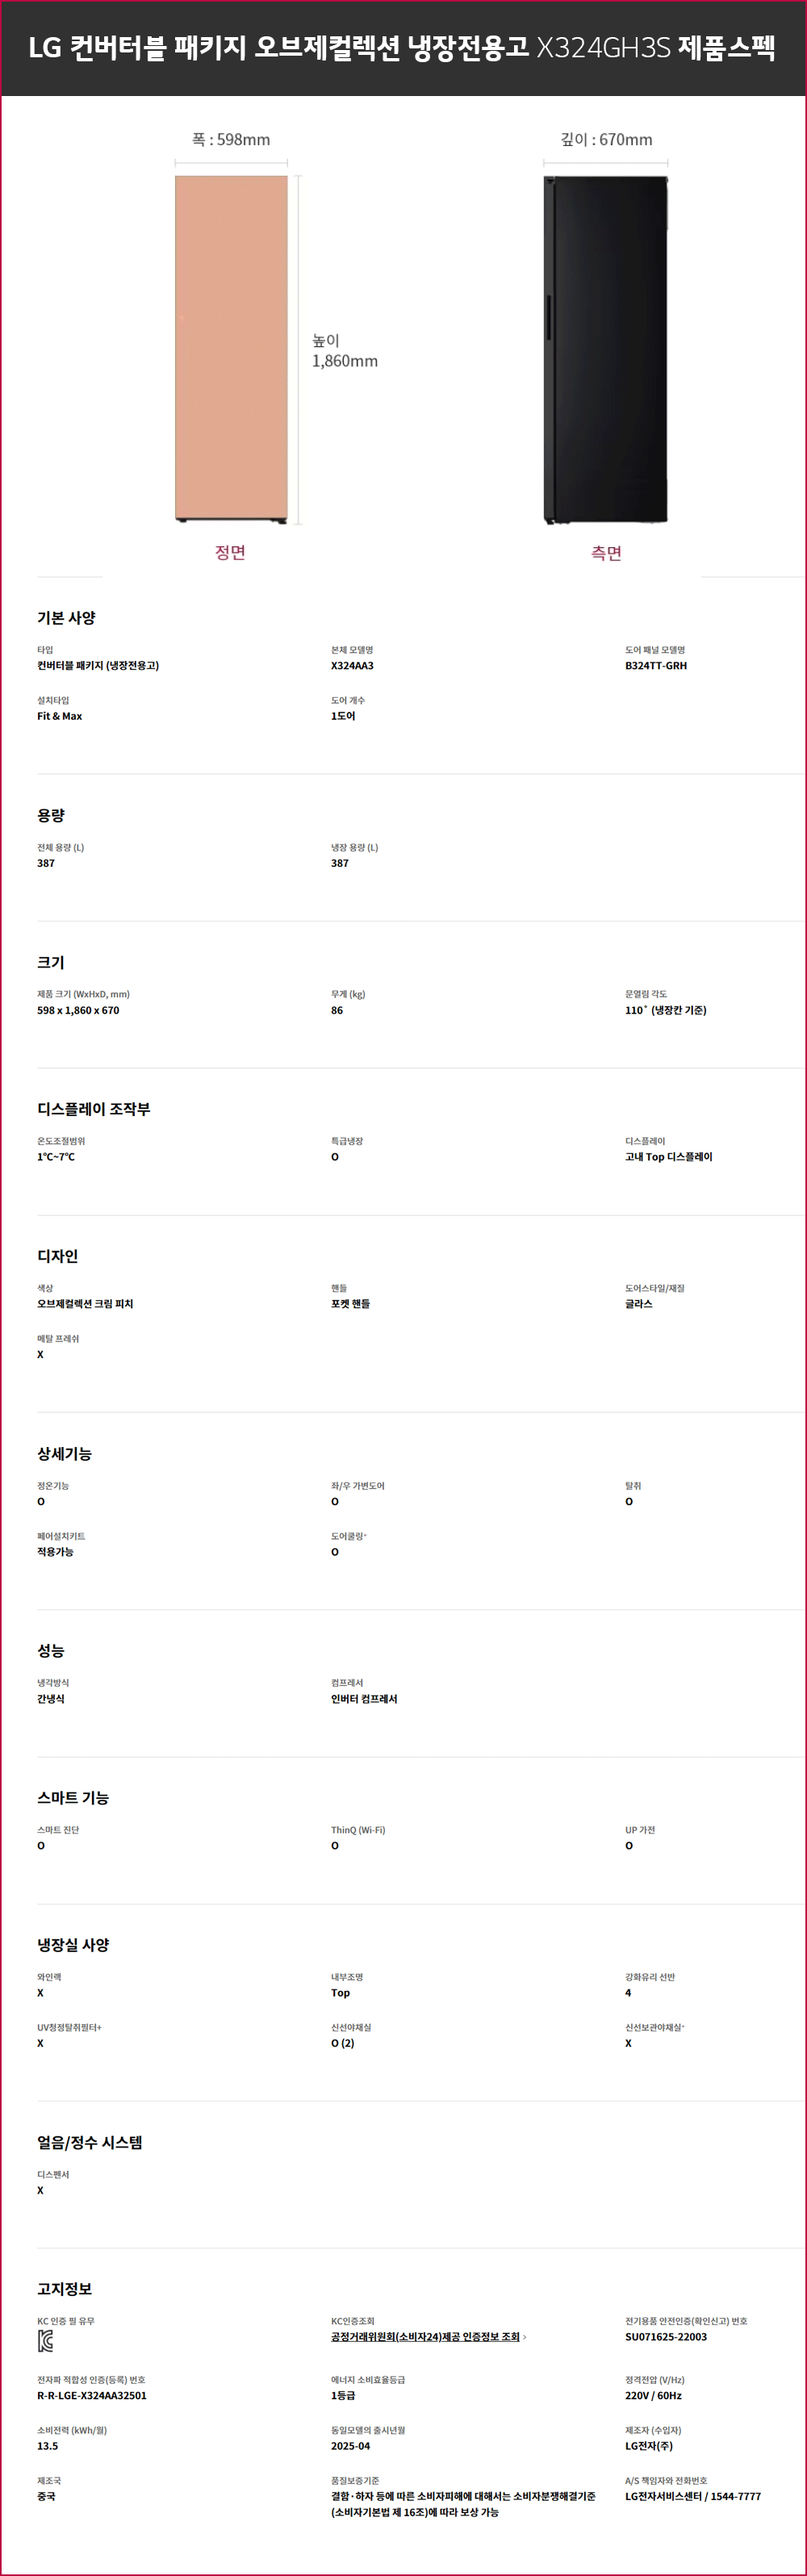
Task: Click the chevron arrow after the certification lookup link
Action: point(525,2337)
